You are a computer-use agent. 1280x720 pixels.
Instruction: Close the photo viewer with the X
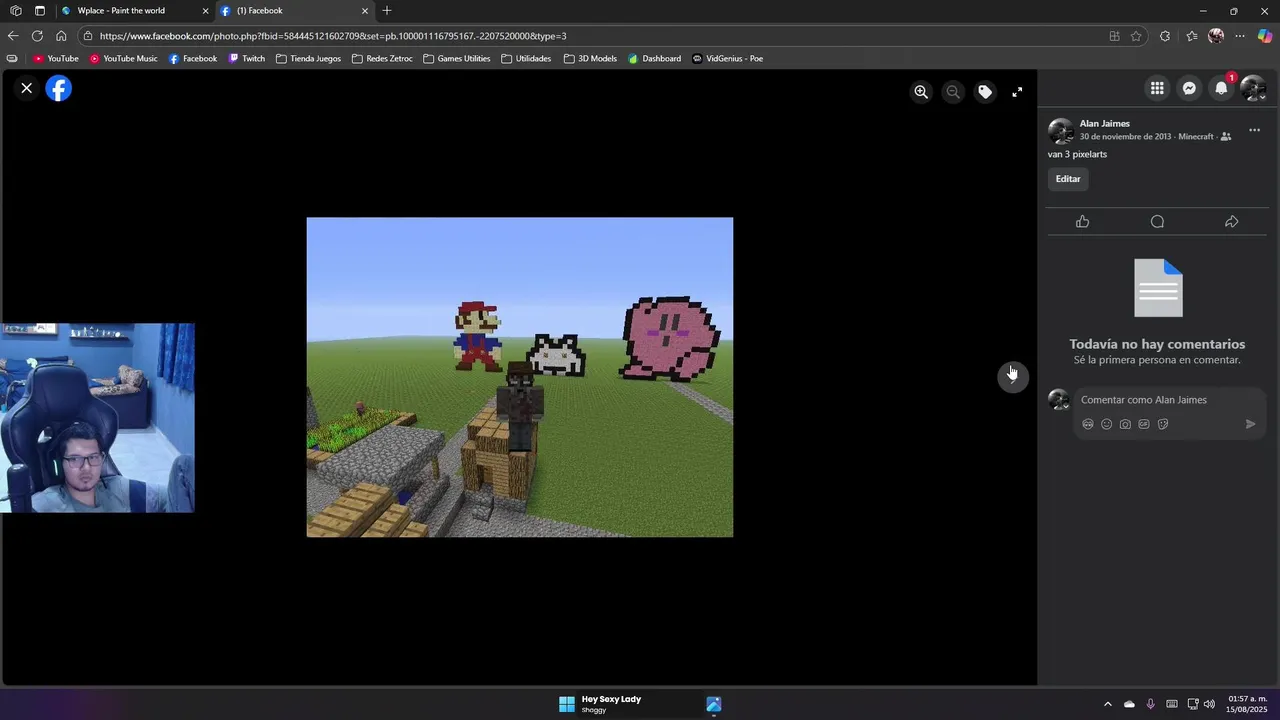pyautogui.click(x=27, y=89)
